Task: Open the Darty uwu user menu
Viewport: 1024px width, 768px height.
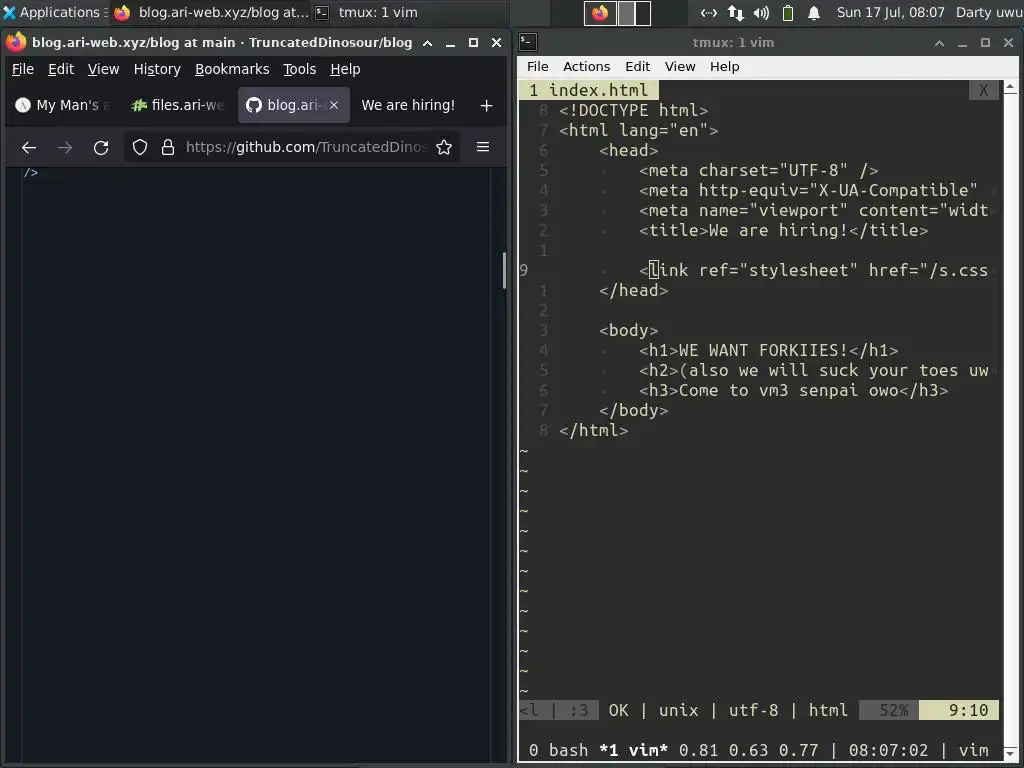Action: 989,12
